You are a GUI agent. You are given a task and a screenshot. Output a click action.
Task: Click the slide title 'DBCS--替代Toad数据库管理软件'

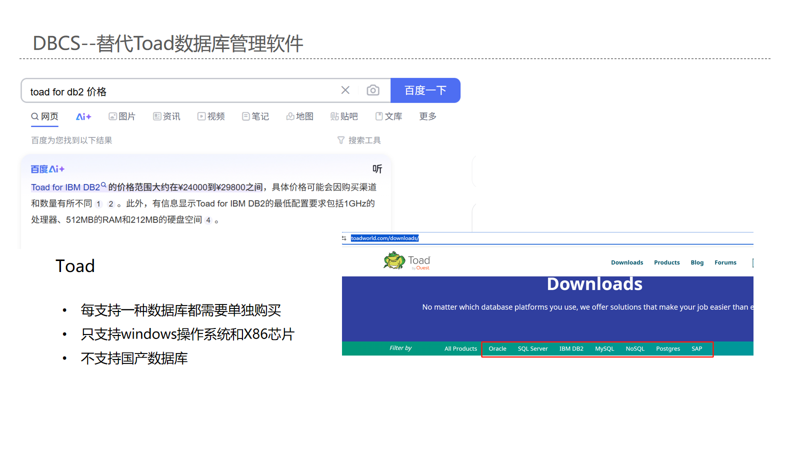click(x=168, y=43)
